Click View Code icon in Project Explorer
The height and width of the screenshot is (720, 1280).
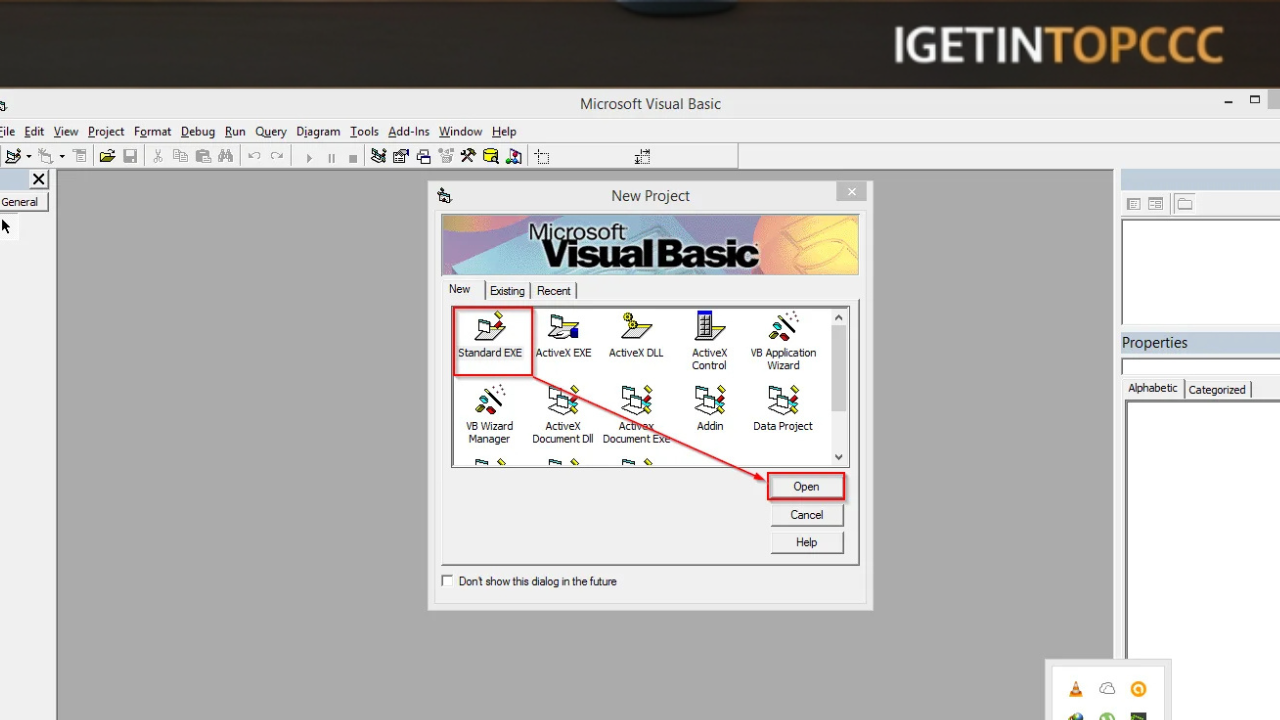(x=1134, y=204)
